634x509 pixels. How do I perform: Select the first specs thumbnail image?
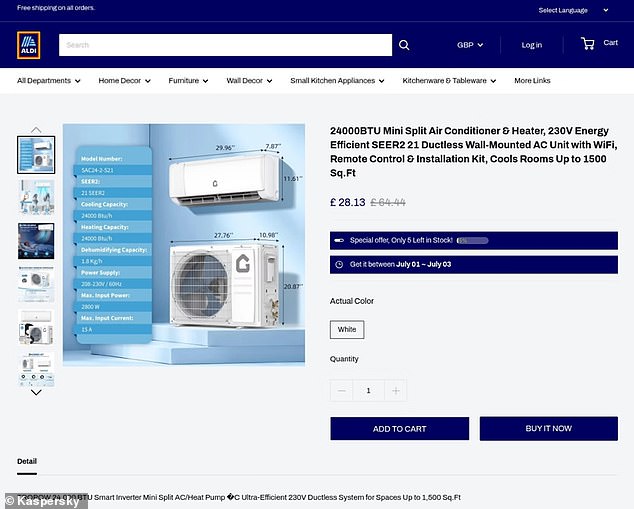coord(36,155)
